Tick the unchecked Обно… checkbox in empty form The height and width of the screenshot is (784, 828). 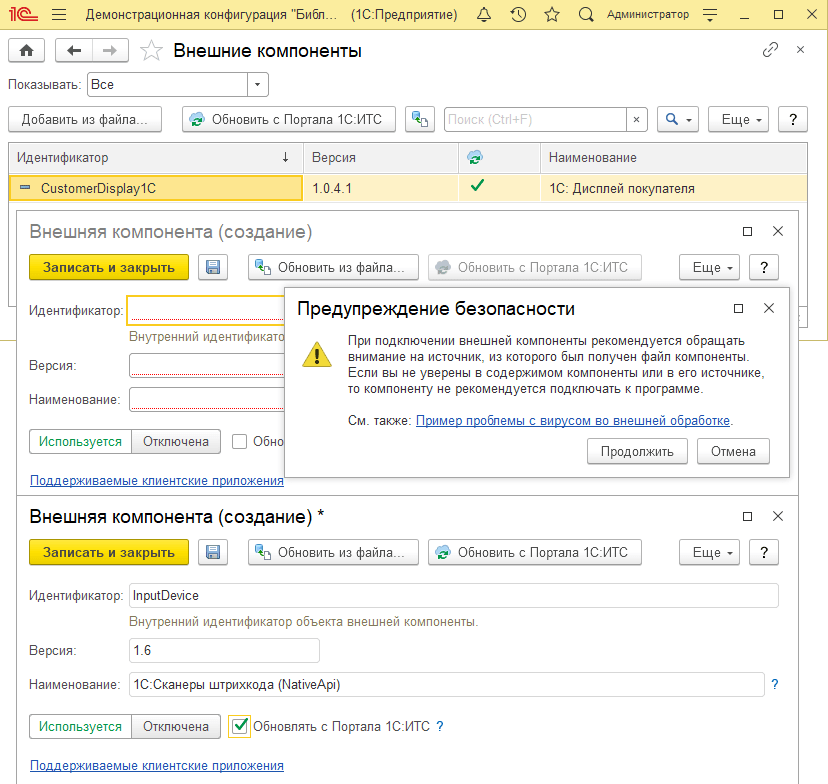point(240,441)
